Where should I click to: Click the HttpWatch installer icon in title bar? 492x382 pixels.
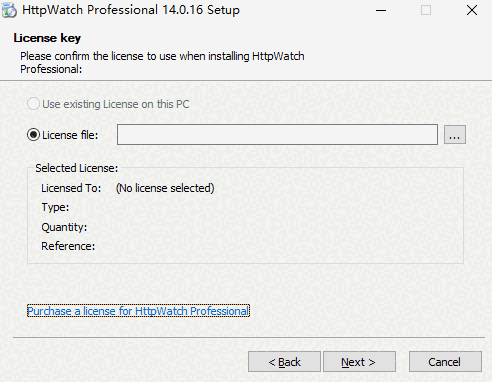[x=9, y=10]
